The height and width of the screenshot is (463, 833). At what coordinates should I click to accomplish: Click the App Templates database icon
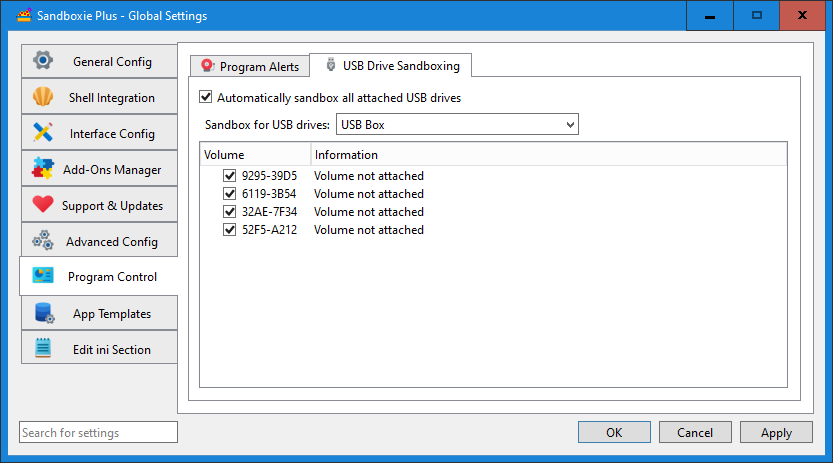pos(44,313)
